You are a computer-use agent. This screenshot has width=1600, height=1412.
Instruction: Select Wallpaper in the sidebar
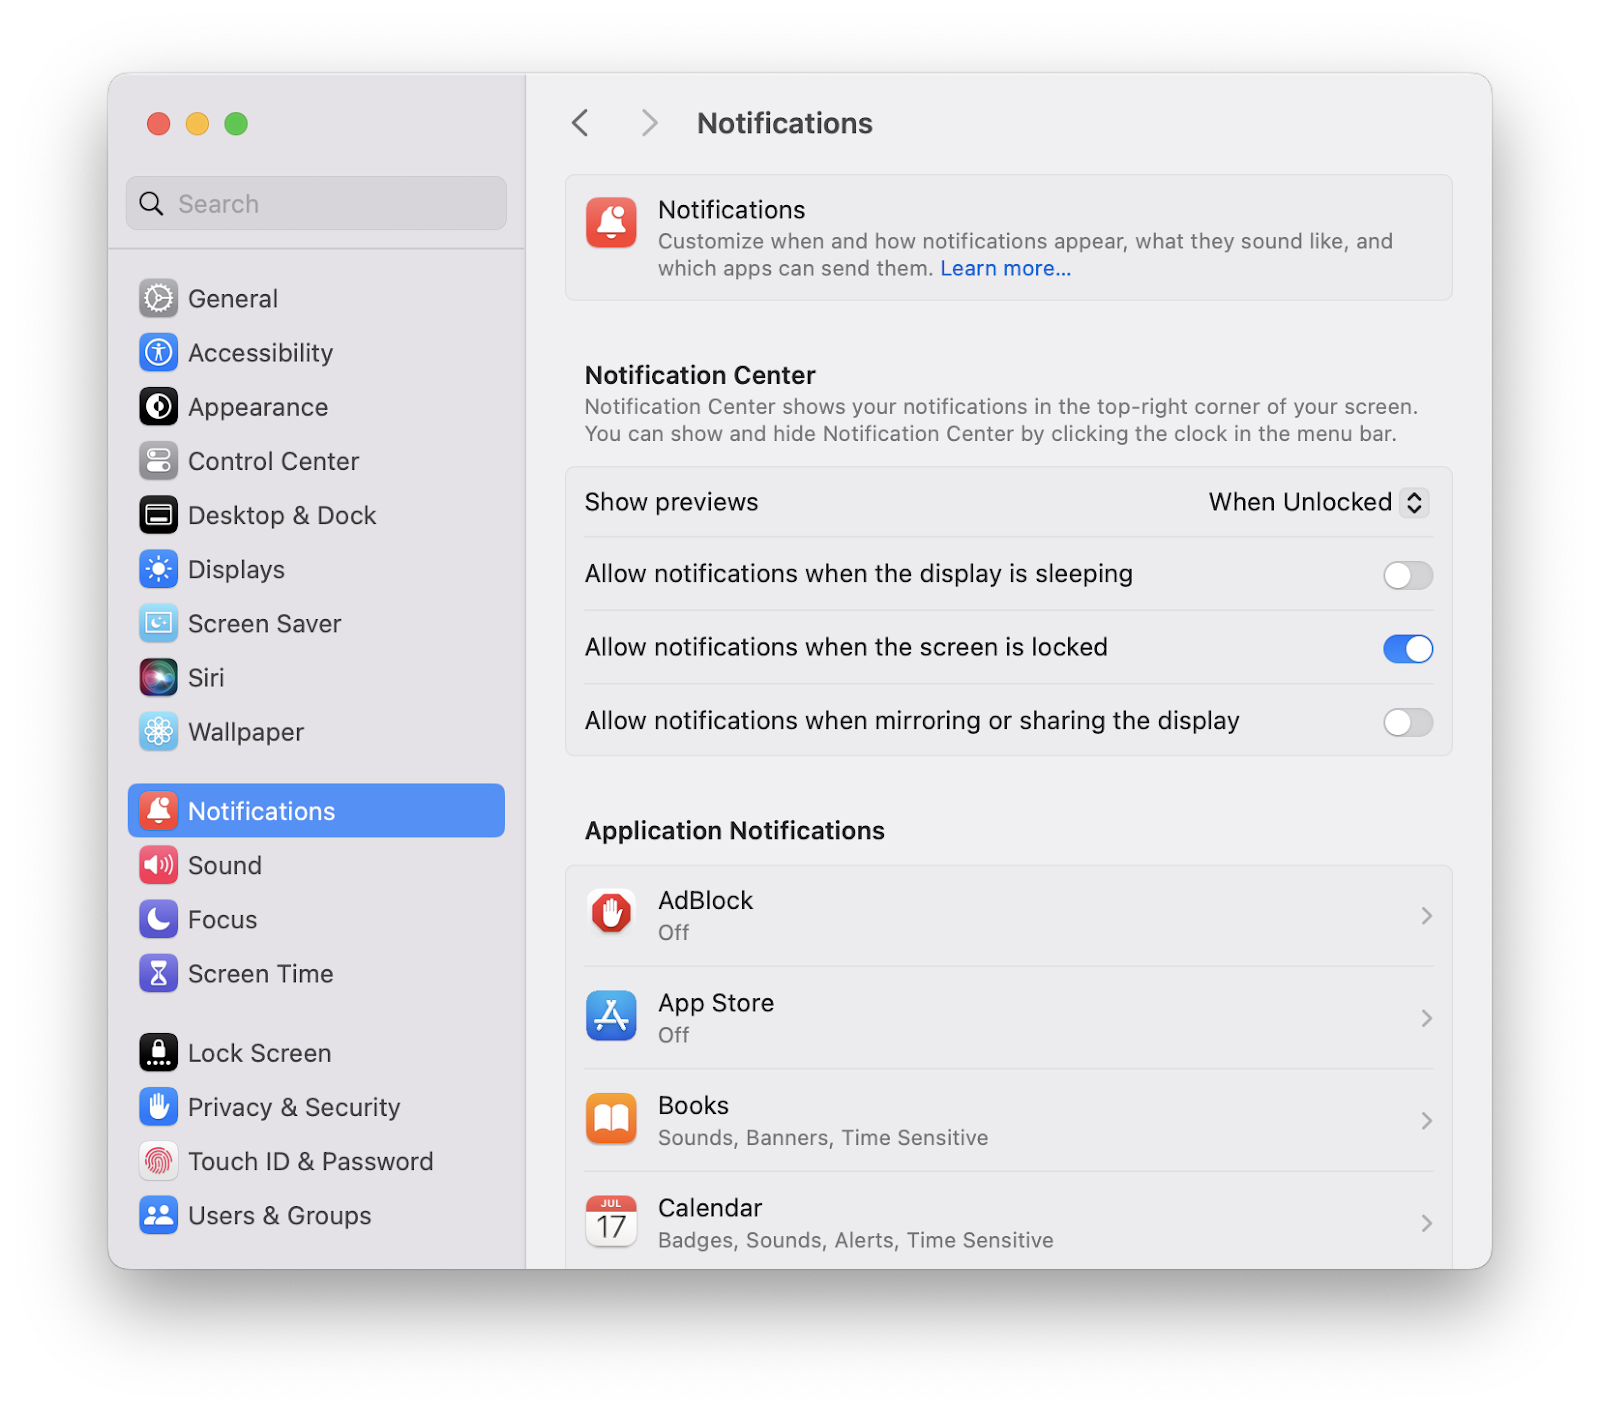click(316, 732)
